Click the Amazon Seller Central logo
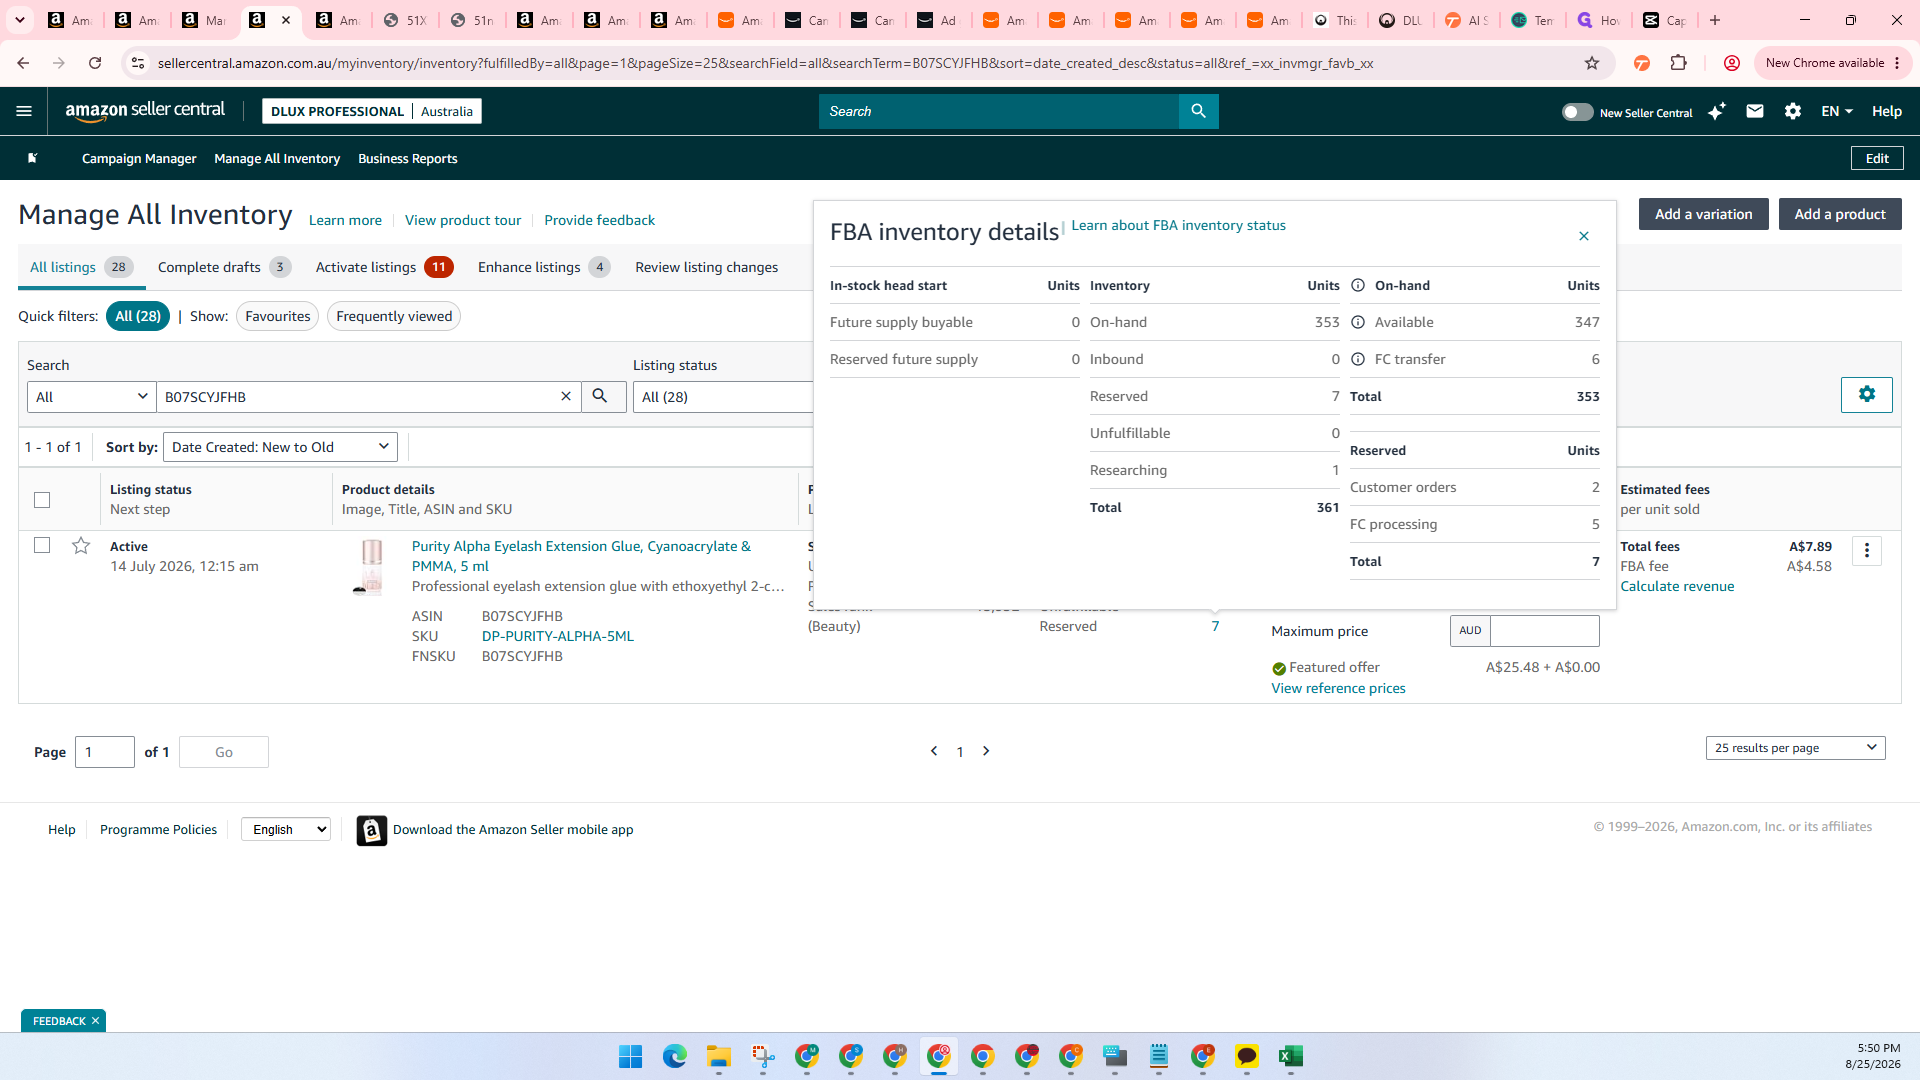This screenshot has height=1080, width=1920. 146,111
